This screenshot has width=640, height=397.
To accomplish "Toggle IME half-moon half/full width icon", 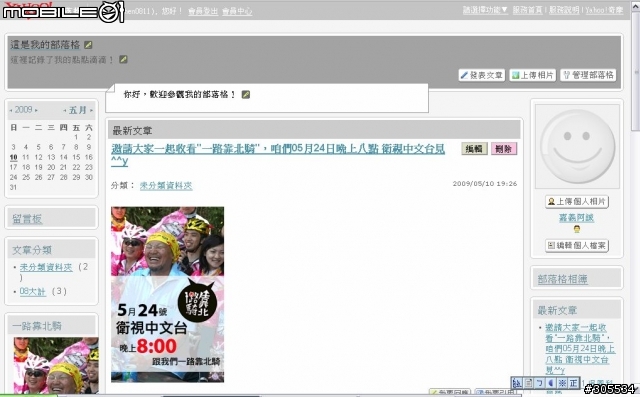I will (x=551, y=383).
